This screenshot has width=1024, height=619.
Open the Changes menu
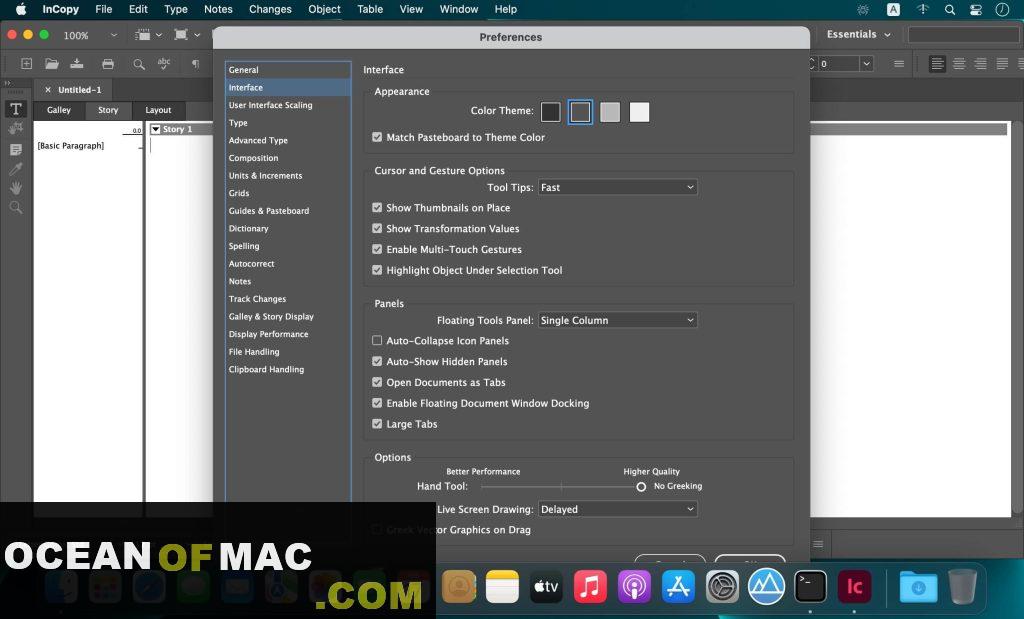point(270,9)
